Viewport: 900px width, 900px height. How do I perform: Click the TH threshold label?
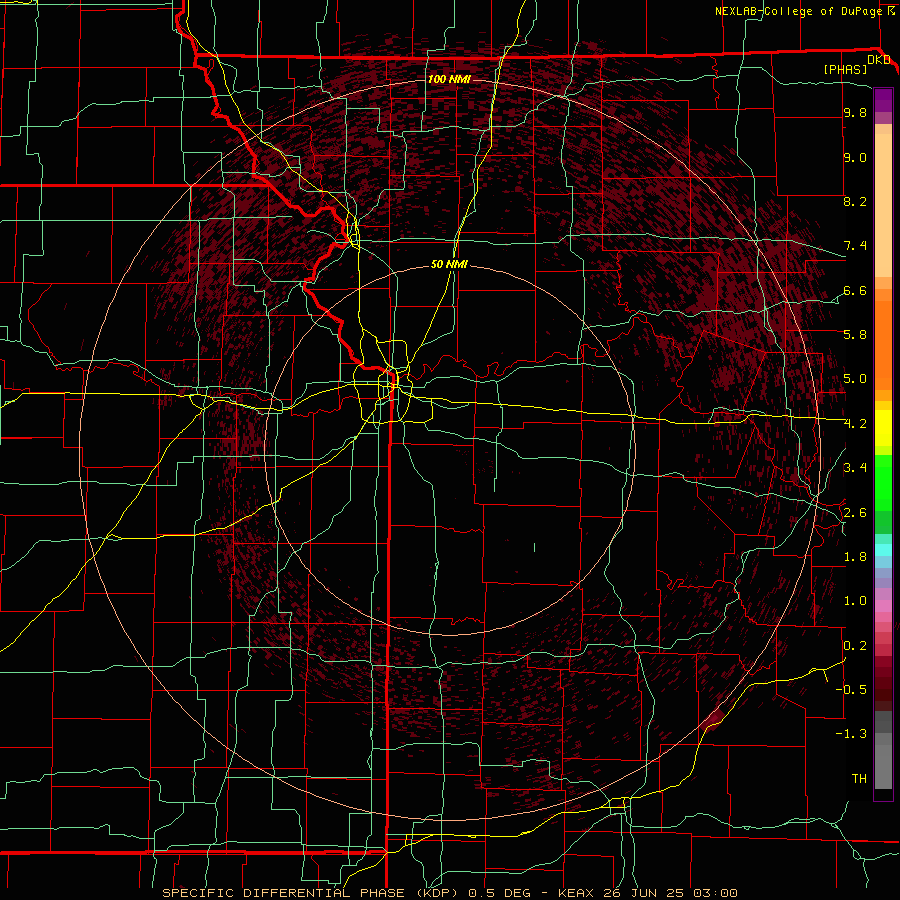pos(859,778)
